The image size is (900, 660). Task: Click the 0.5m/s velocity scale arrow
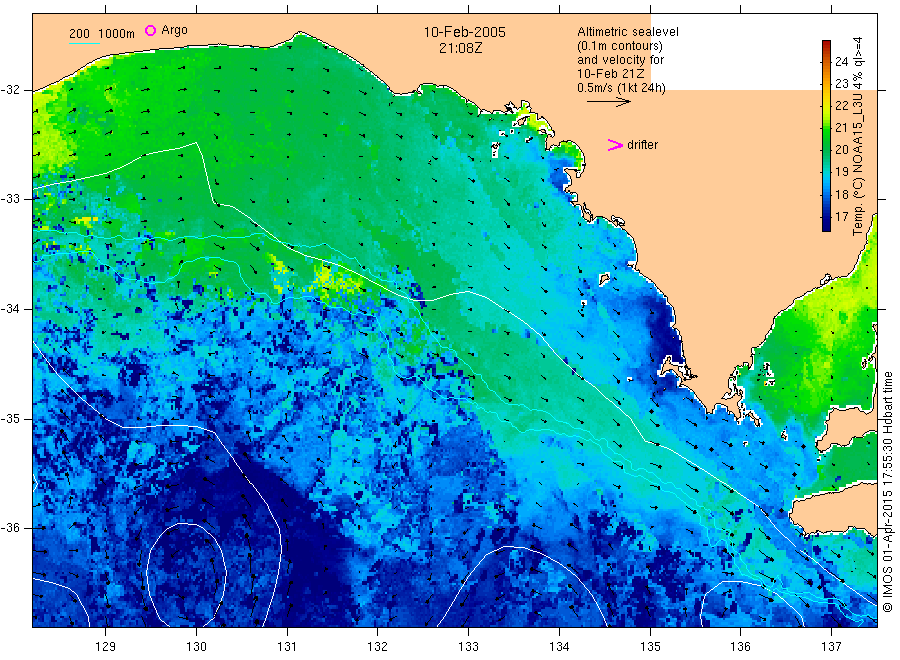(608, 102)
